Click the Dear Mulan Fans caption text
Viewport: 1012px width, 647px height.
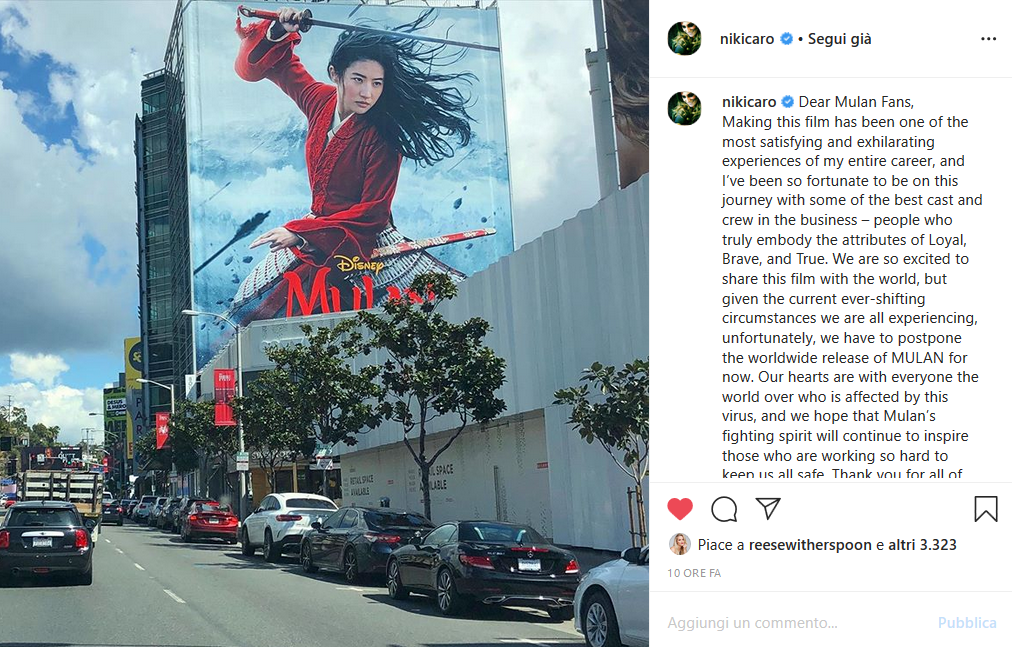click(x=856, y=101)
